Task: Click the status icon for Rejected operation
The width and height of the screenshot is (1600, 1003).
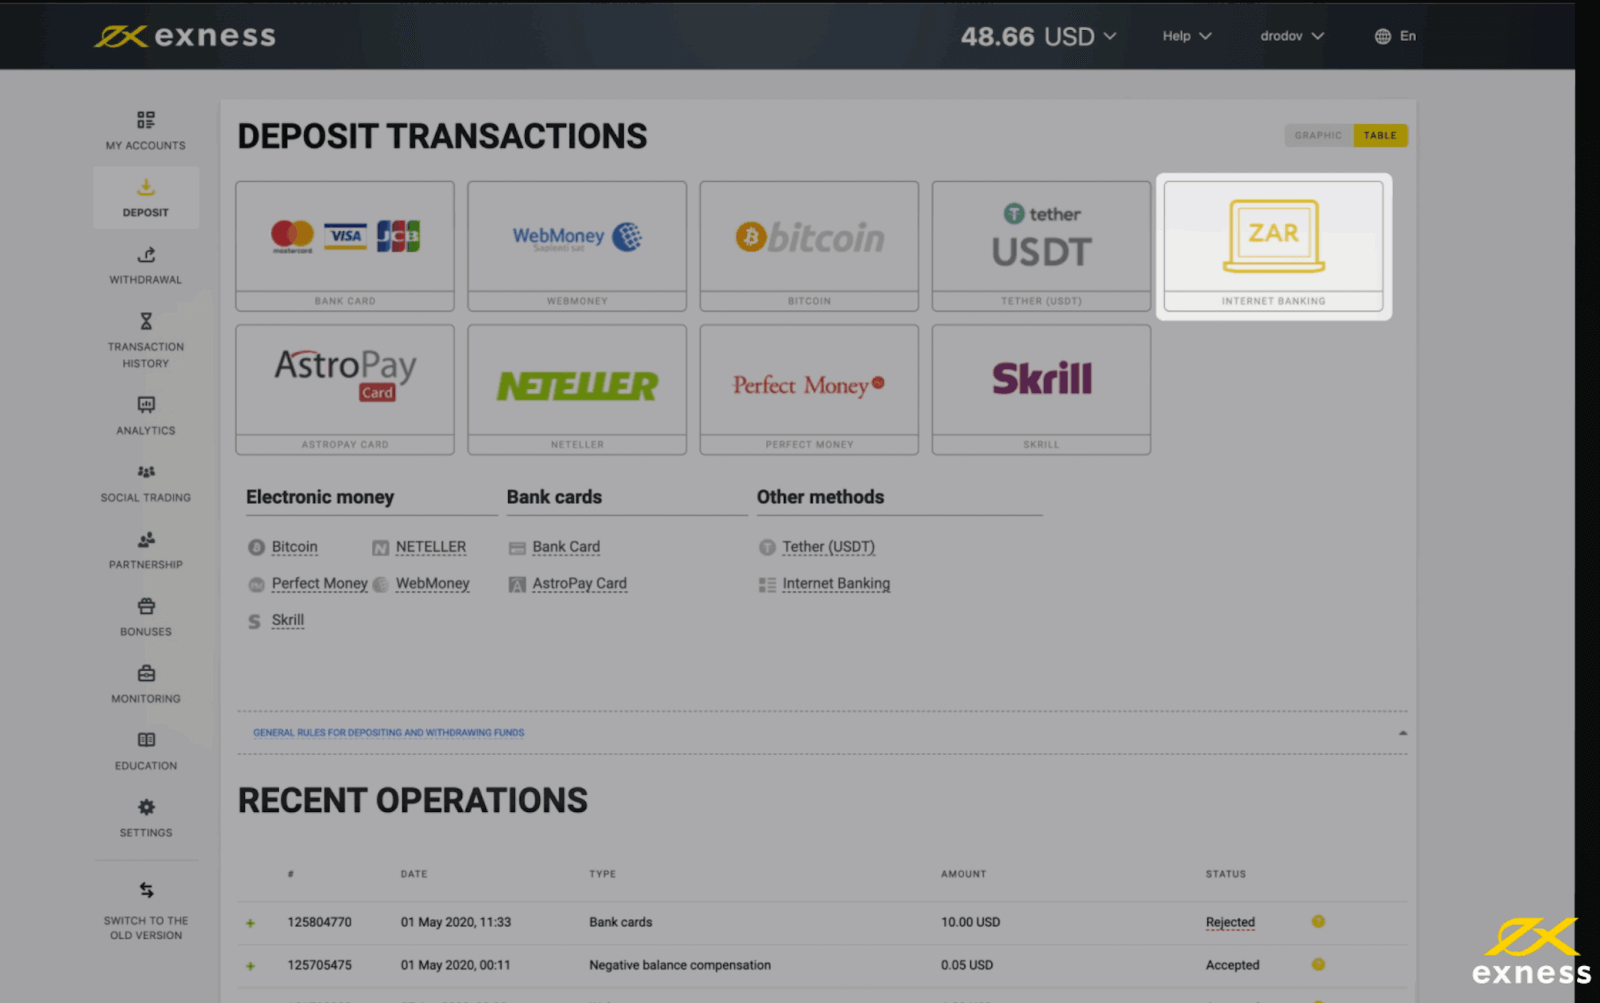Action: [1318, 921]
